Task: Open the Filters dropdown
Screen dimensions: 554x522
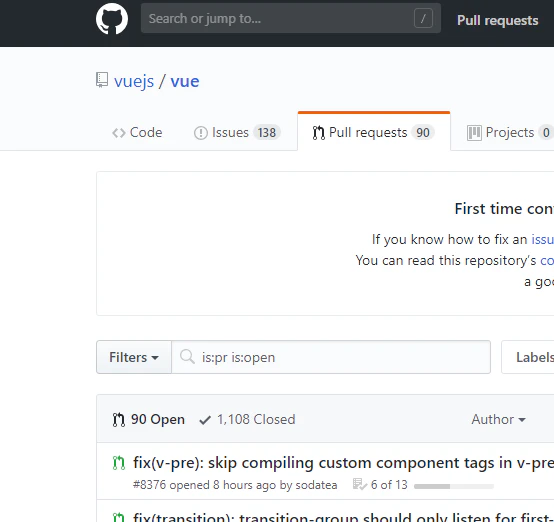Action: [x=134, y=357]
